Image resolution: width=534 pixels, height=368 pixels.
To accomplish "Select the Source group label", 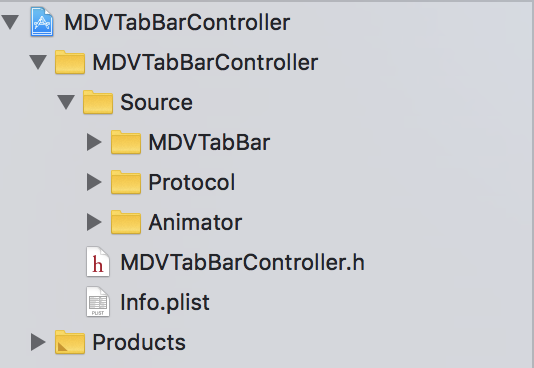I will click(156, 102).
